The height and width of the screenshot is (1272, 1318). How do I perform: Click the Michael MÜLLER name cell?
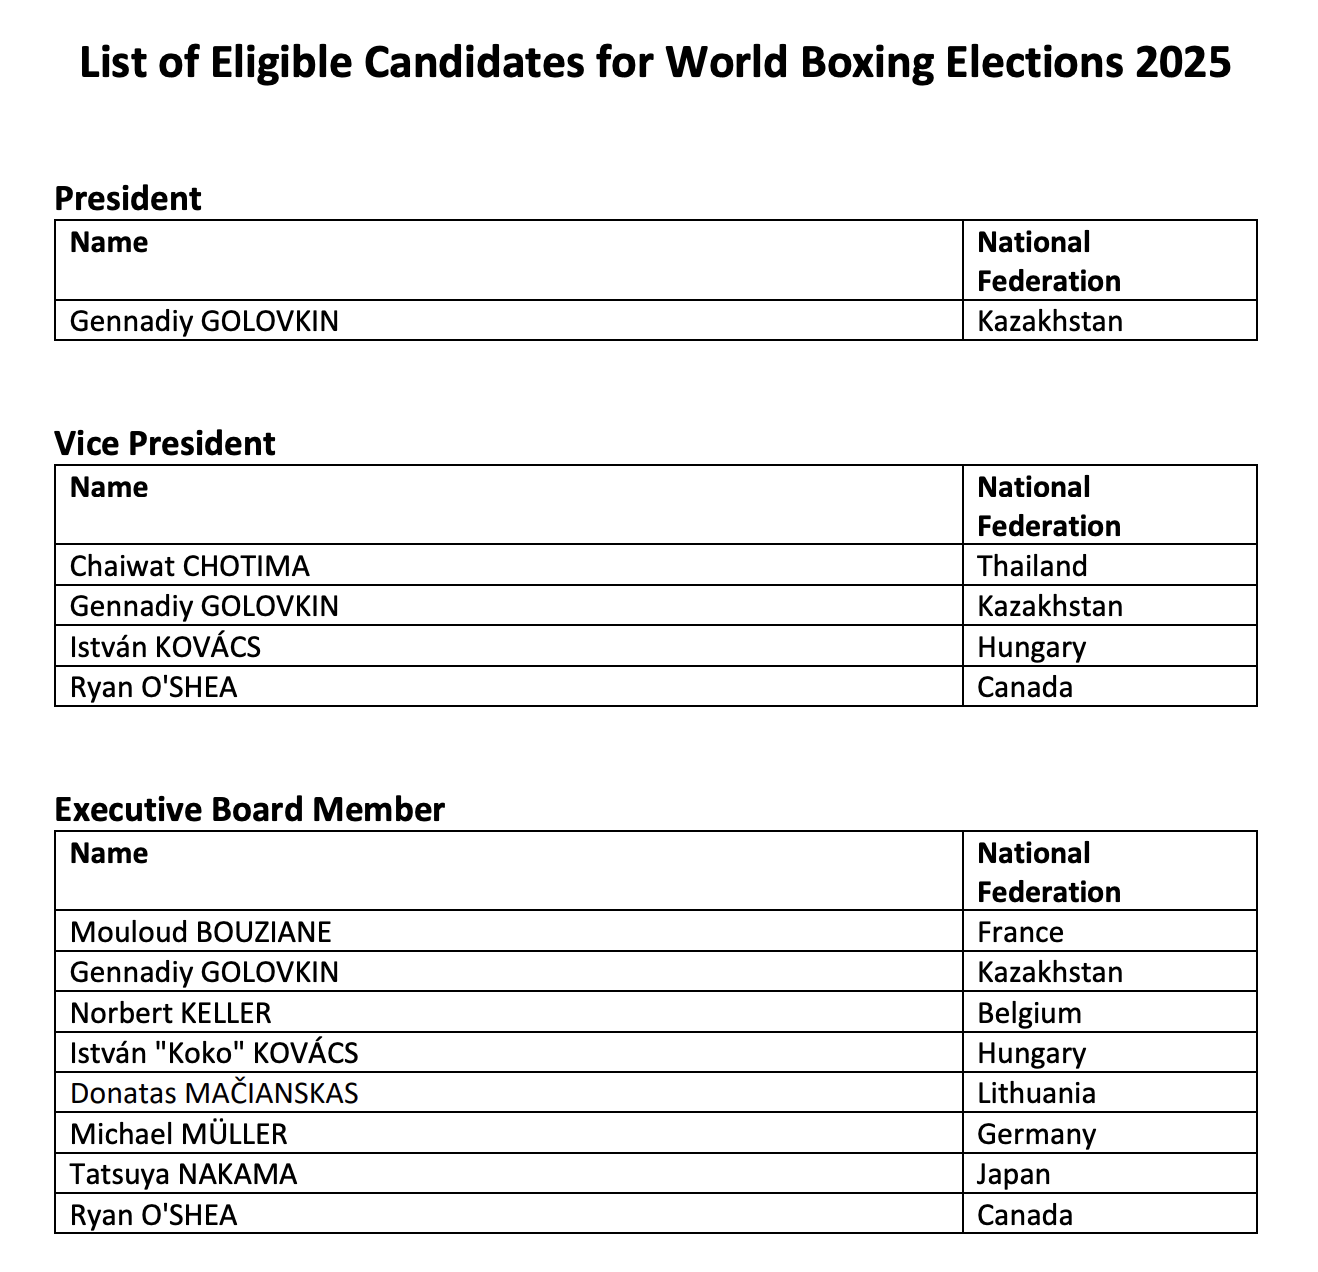pos(179,1134)
